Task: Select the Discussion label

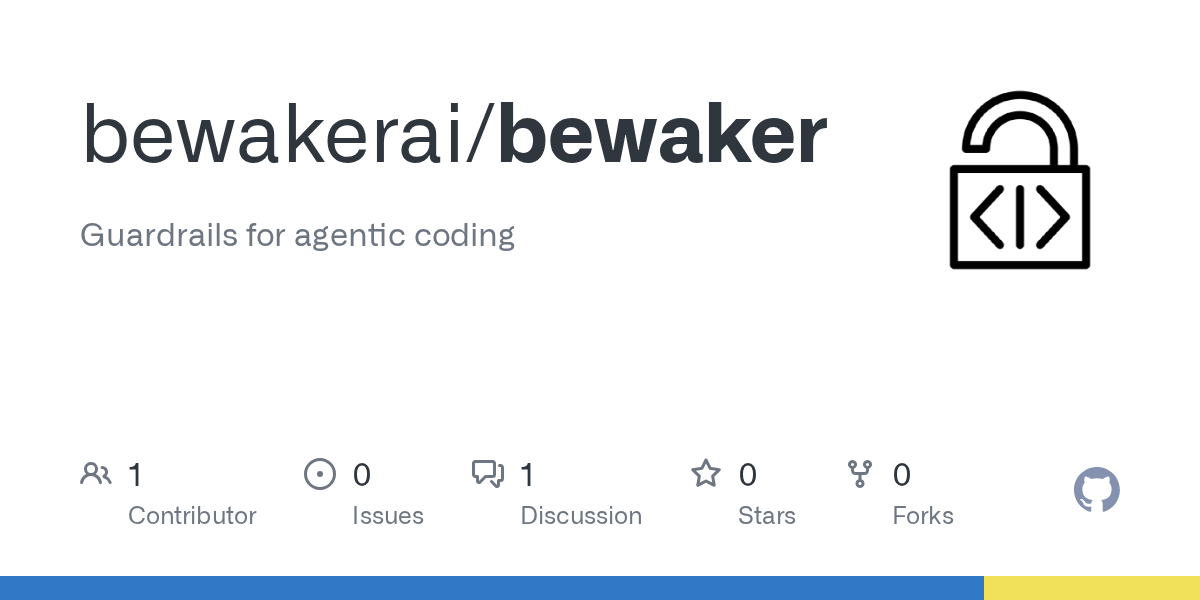Action: (x=581, y=516)
